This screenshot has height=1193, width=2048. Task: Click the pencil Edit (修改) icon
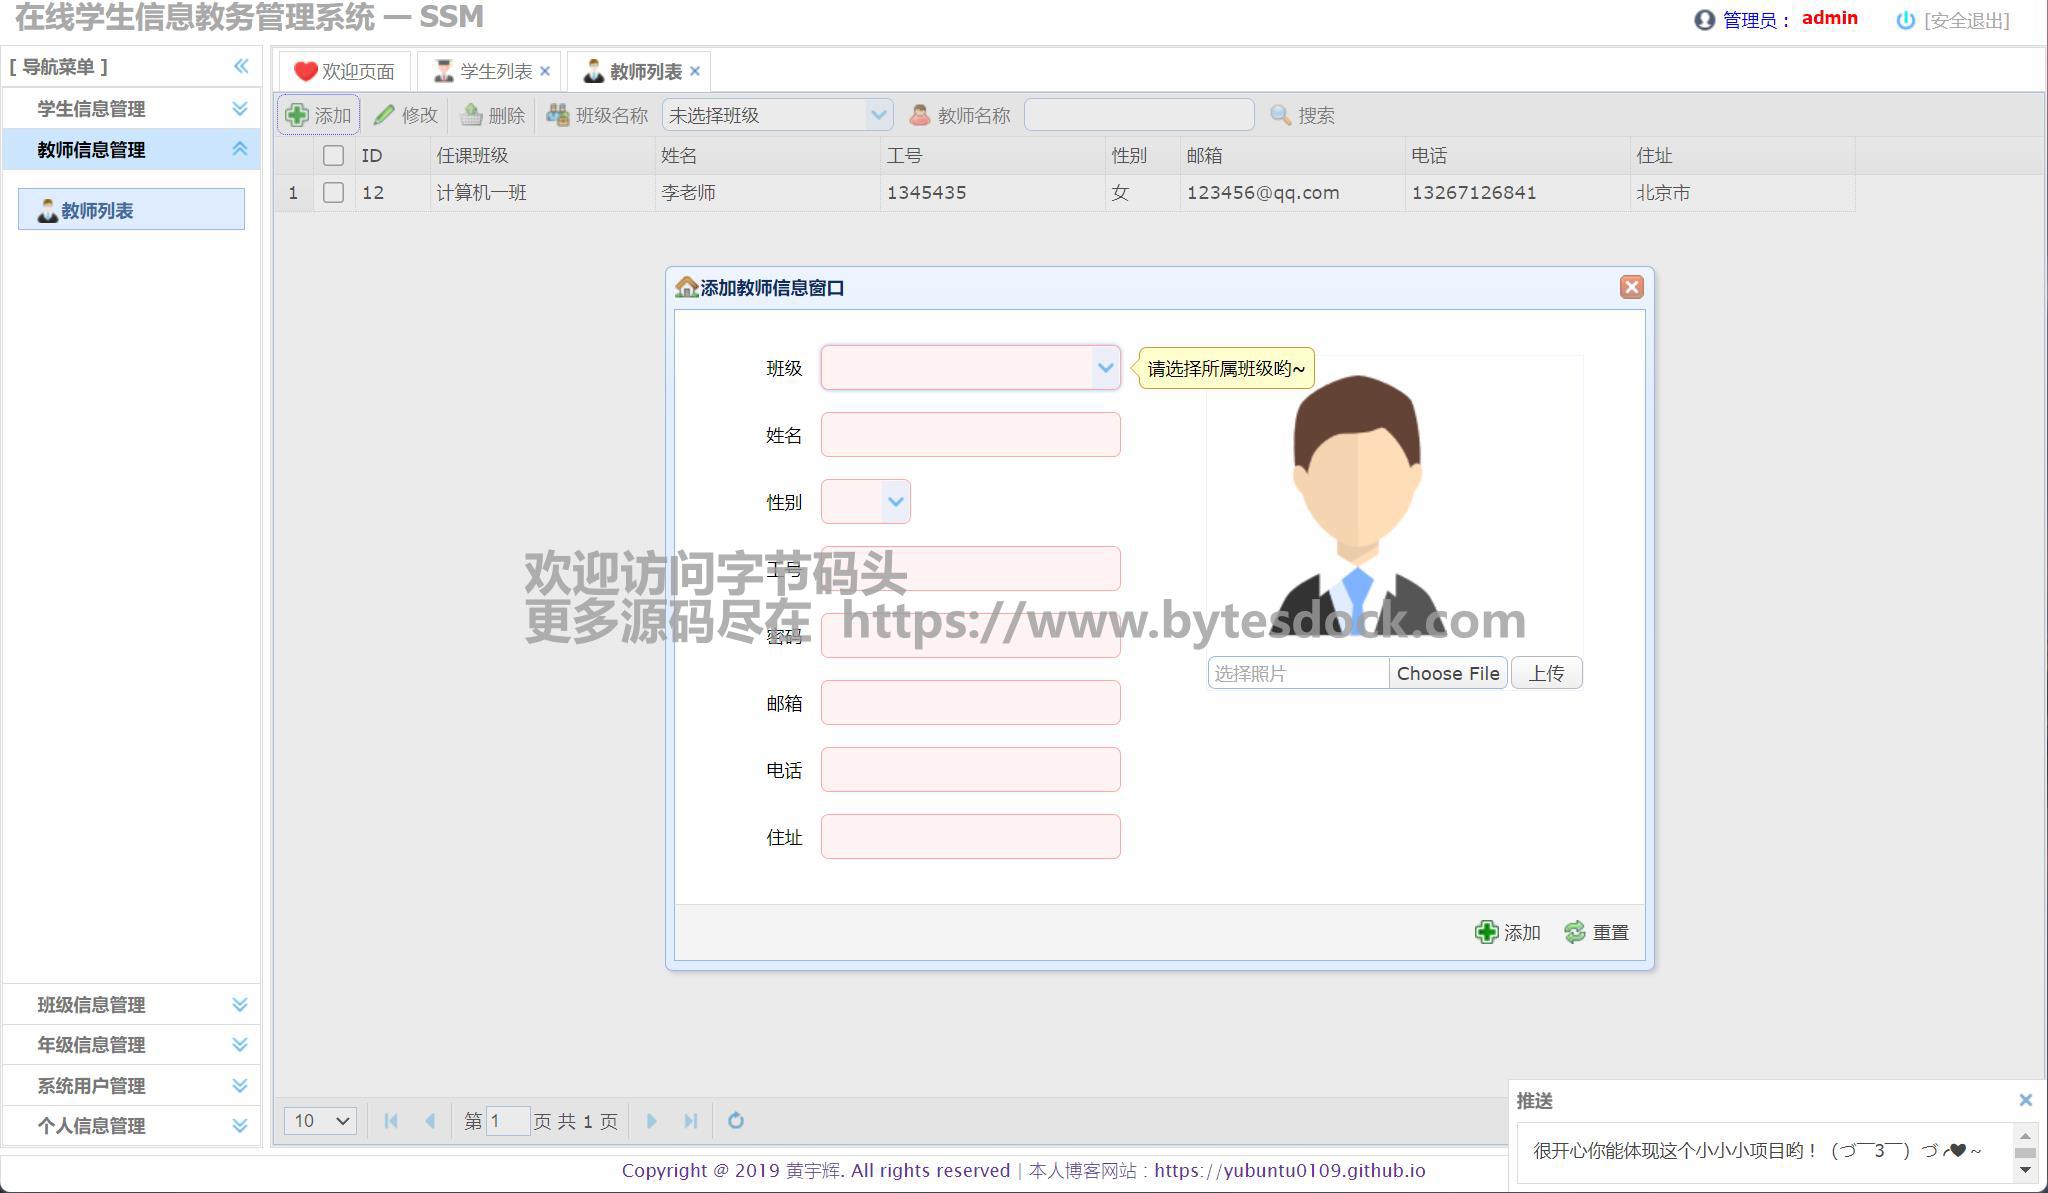point(384,115)
